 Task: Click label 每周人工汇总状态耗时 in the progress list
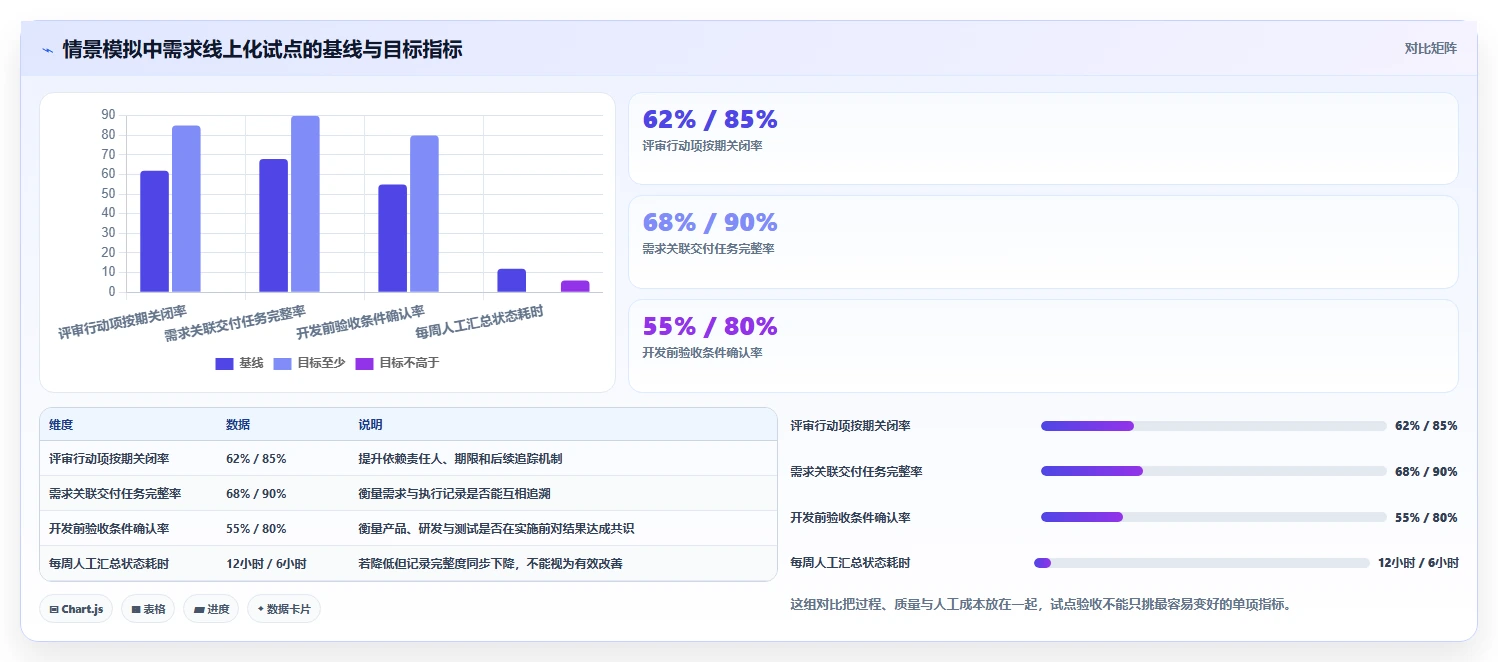(850, 563)
